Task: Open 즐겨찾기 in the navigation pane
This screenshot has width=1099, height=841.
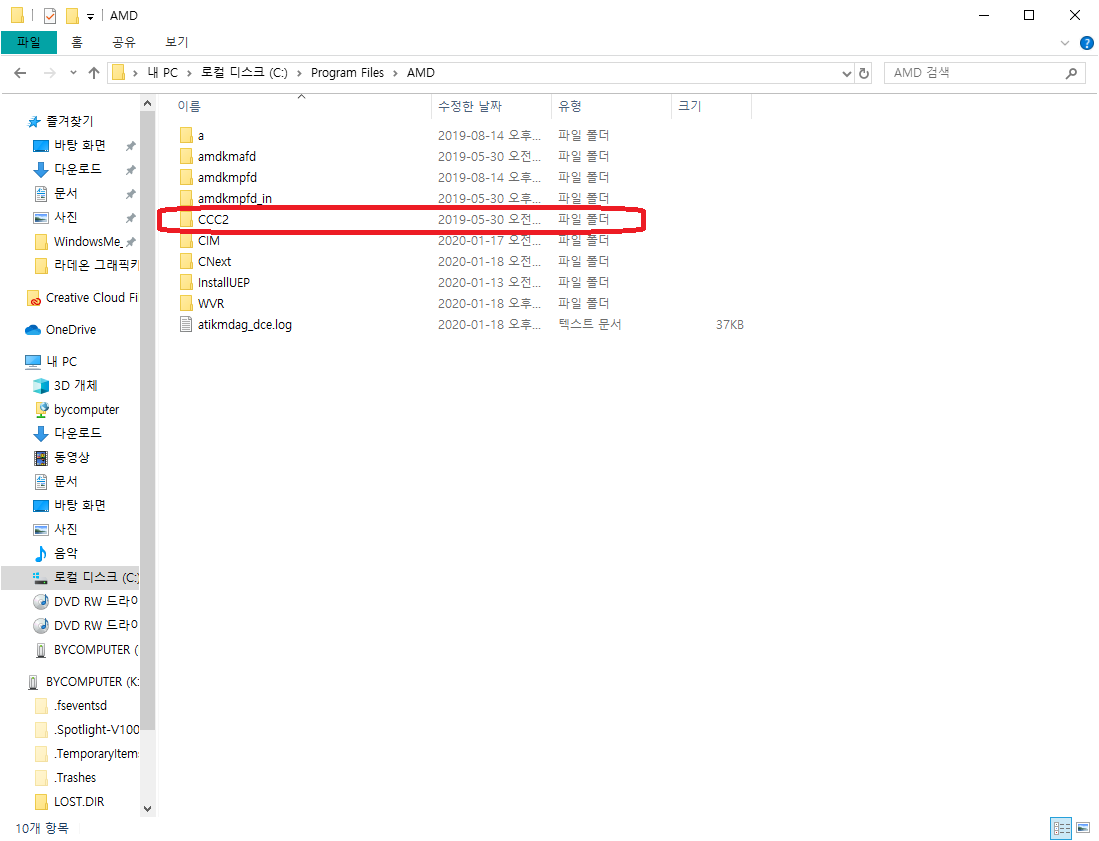Action: 69,121
